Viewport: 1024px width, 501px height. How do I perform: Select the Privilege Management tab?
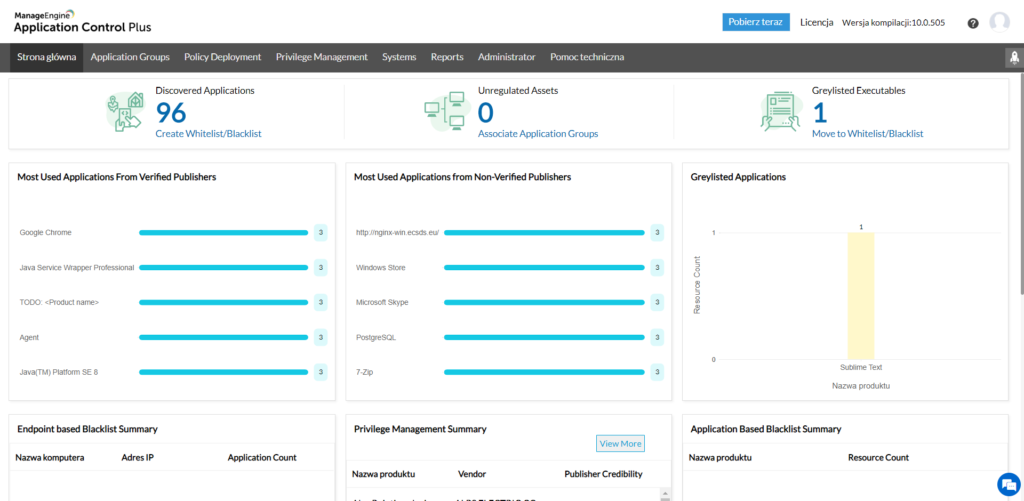pyautogui.click(x=321, y=58)
